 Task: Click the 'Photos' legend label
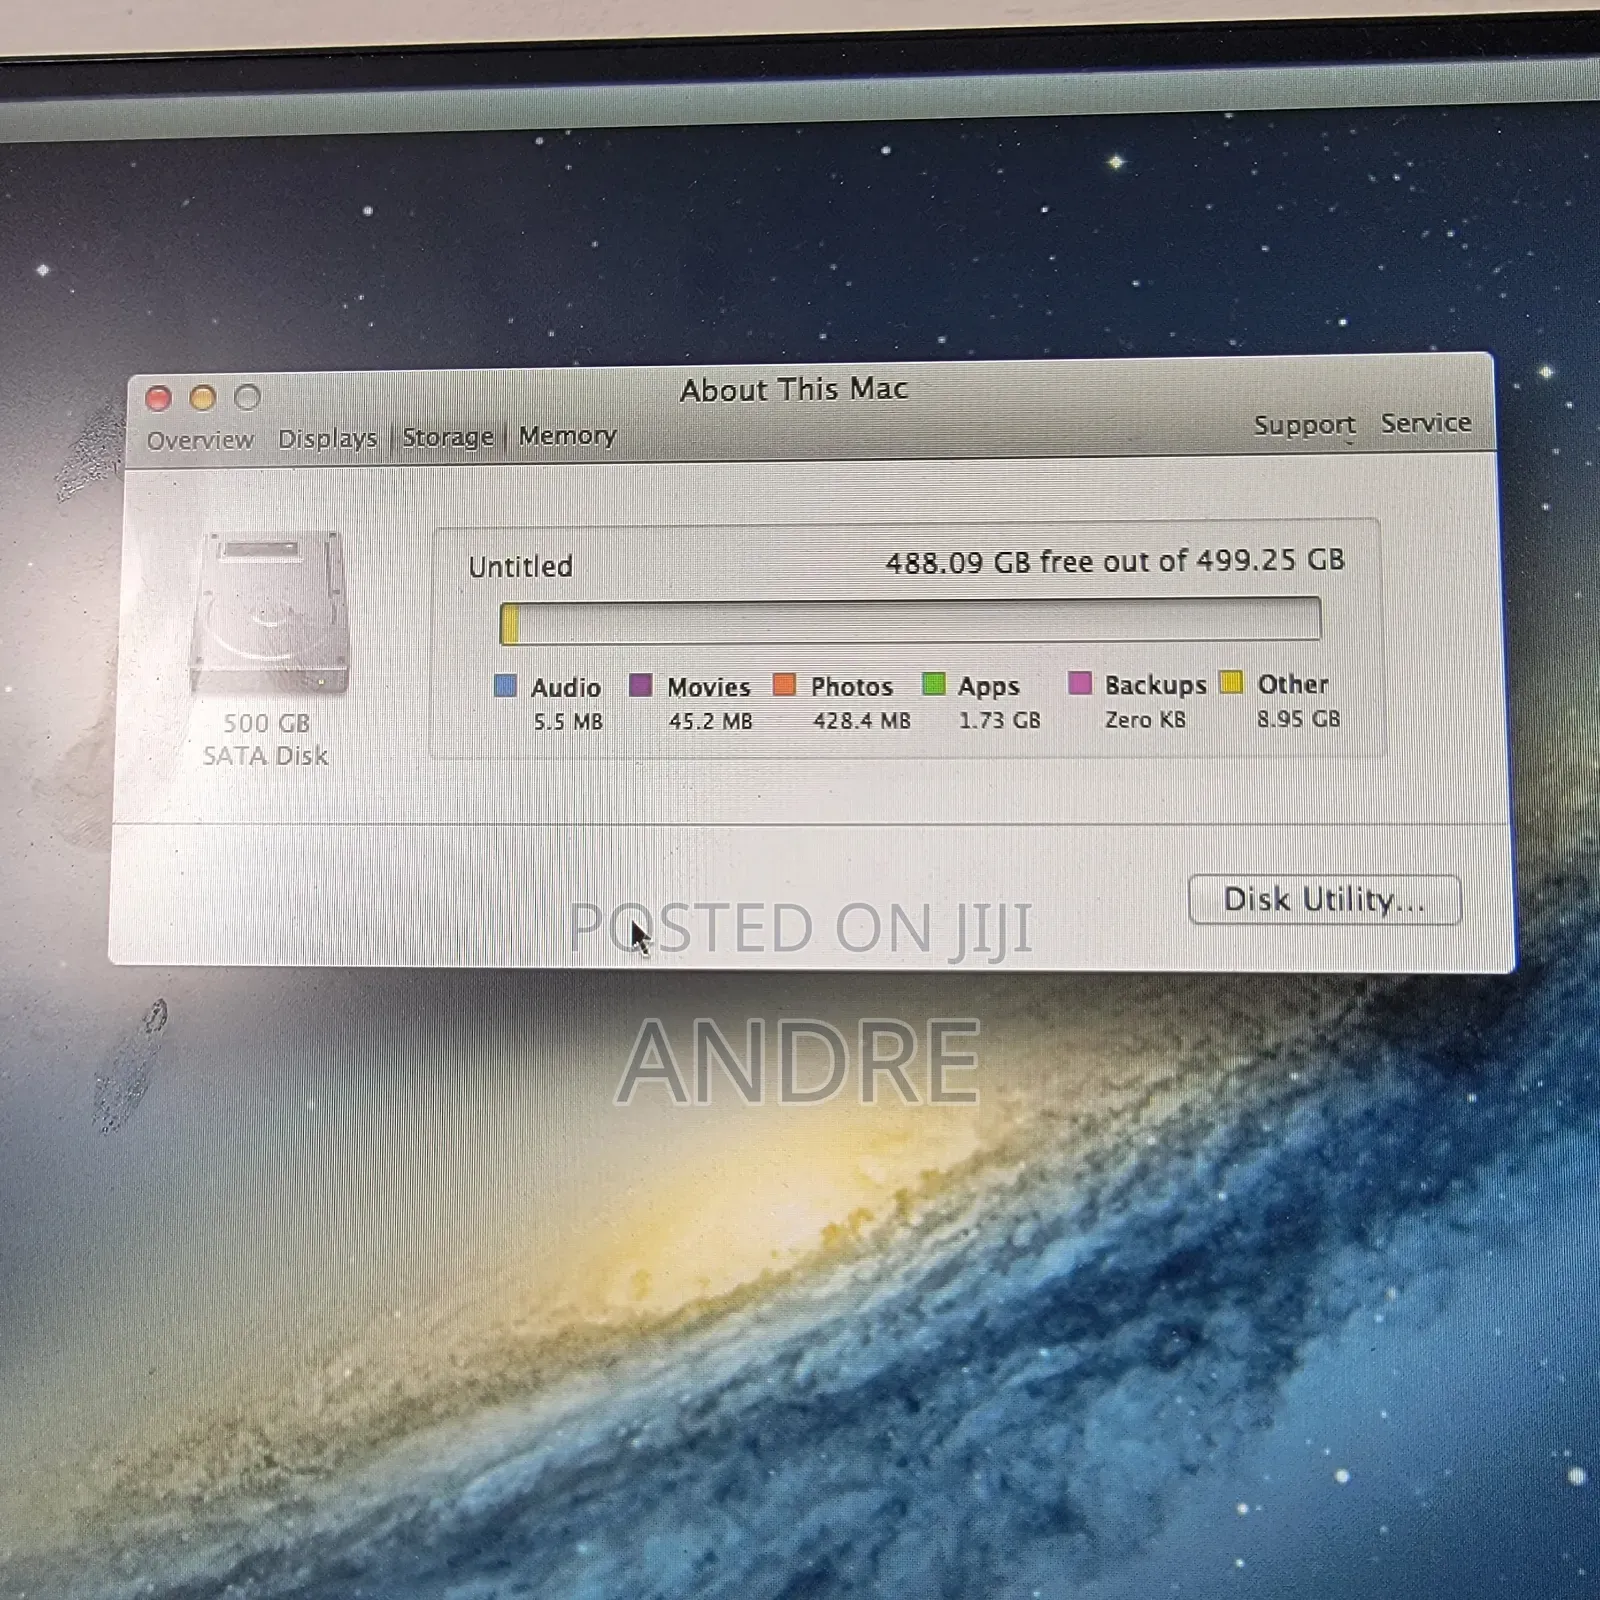click(852, 687)
